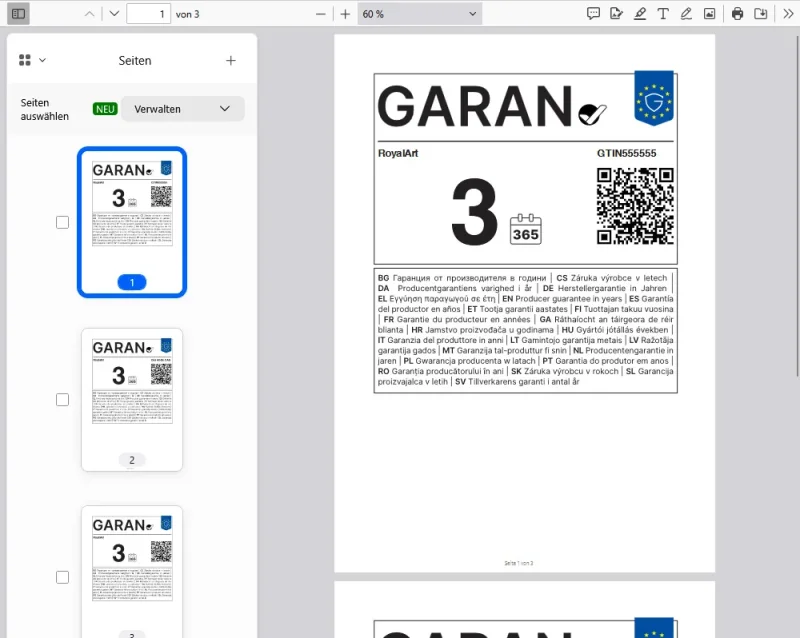Screen dimensions: 800x638
Task: Click the EU guarantee shield emblem on page 1
Action: pos(654,98)
